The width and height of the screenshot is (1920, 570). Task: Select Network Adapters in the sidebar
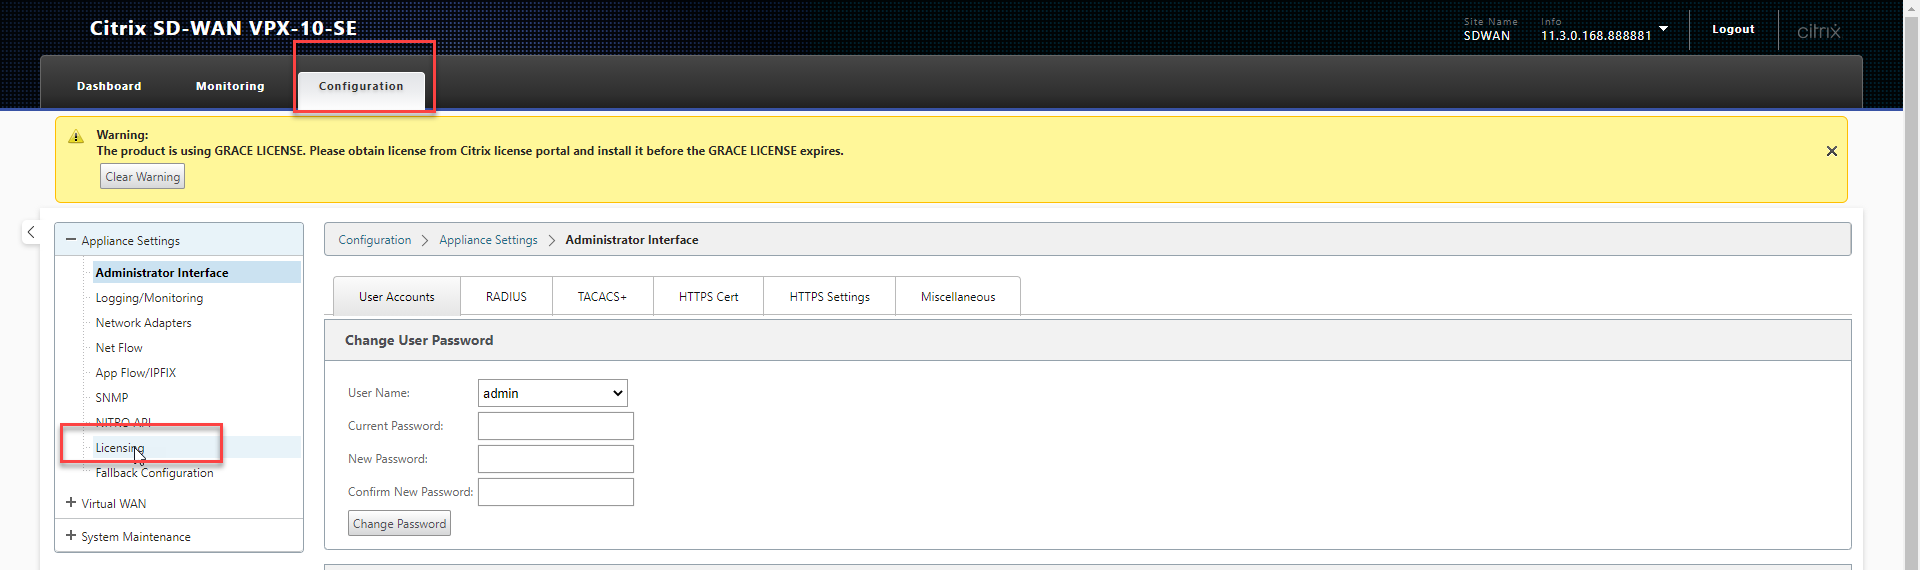143,323
